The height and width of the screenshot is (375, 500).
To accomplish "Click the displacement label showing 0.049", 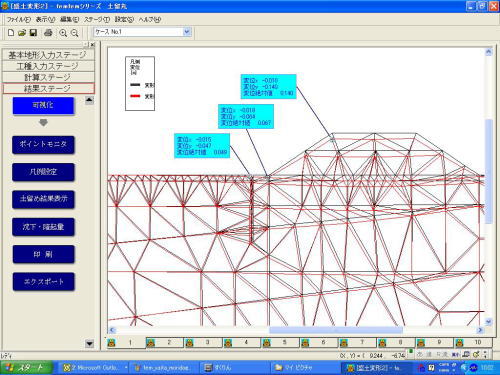I will (202, 146).
